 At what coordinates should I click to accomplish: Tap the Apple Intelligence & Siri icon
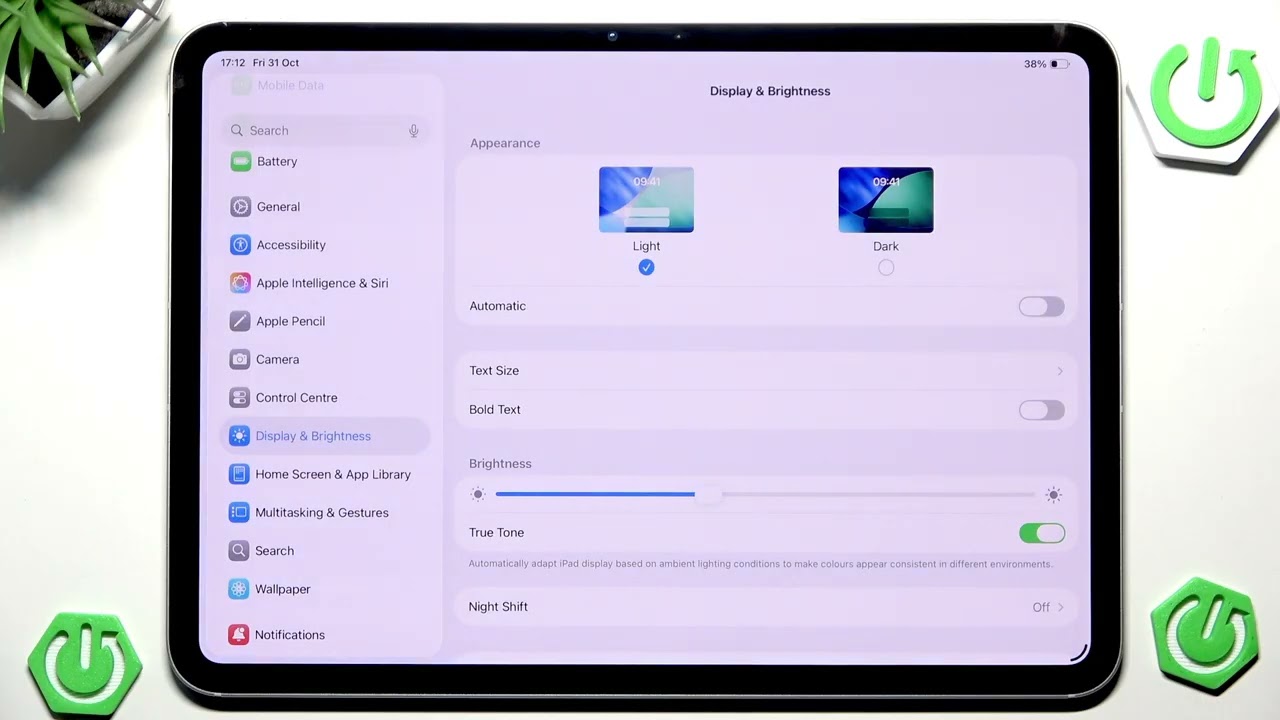click(240, 283)
